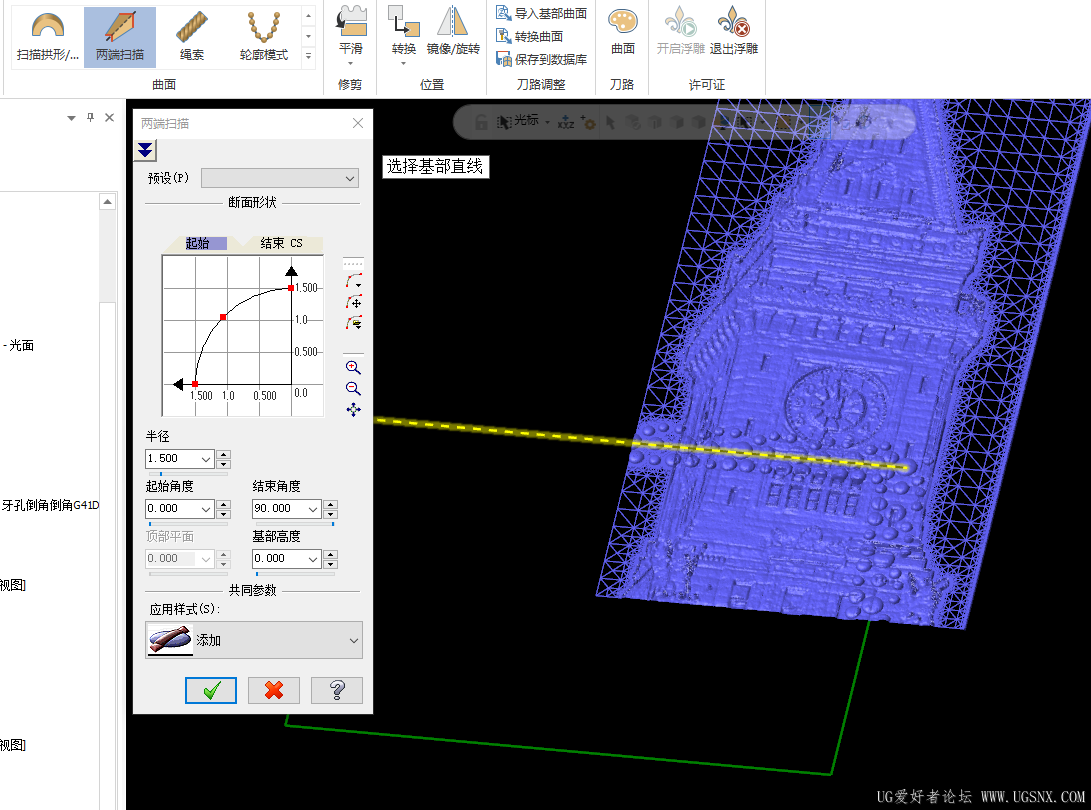This screenshot has height=810, width=1091.
Task: Open left panel options dropdown arrow
Action: tap(71, 118)
